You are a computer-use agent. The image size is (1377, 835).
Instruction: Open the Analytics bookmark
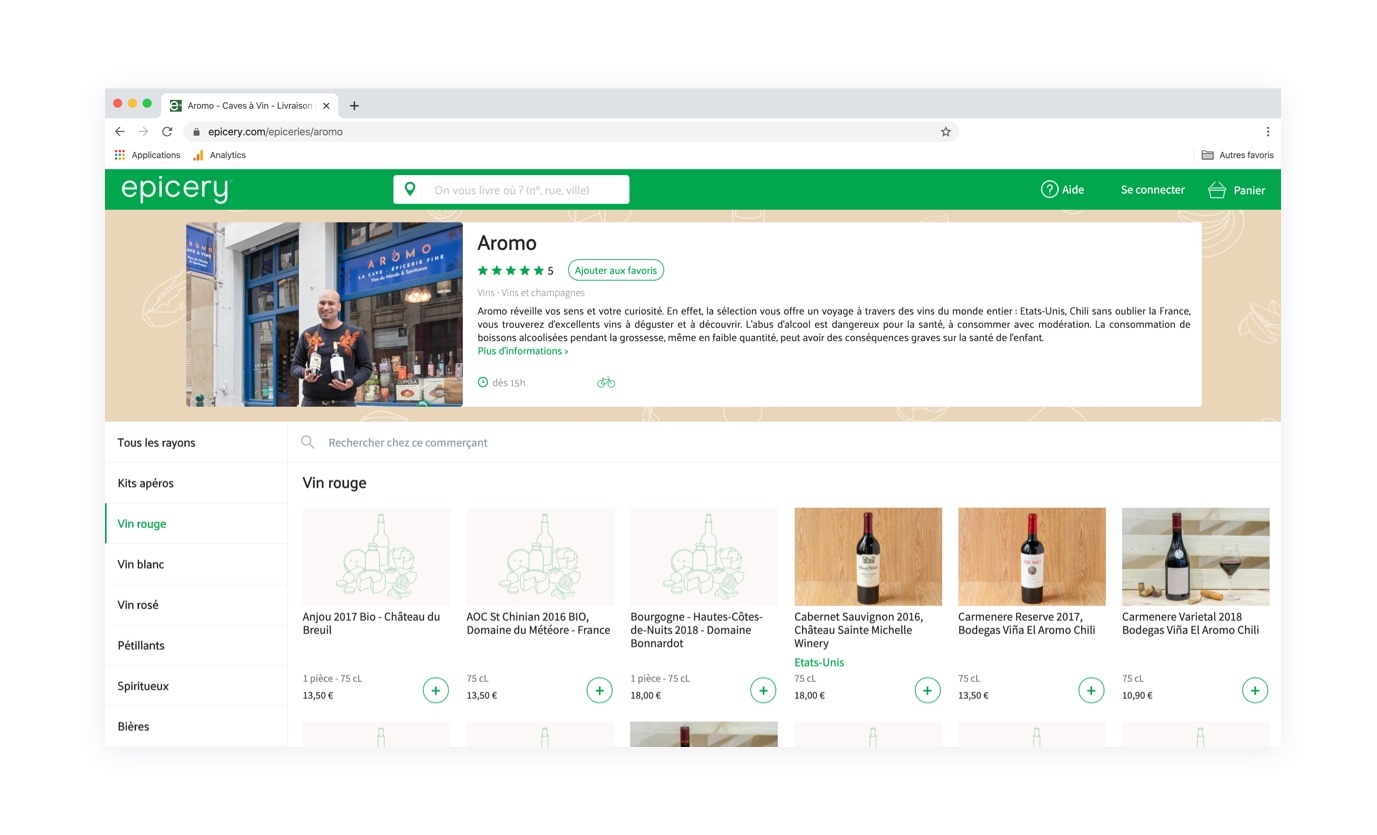tap(219, 155)
